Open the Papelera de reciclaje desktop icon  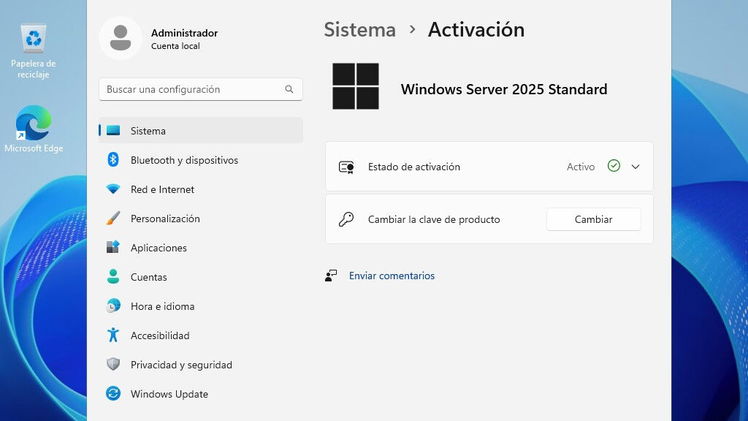[33, 51]
